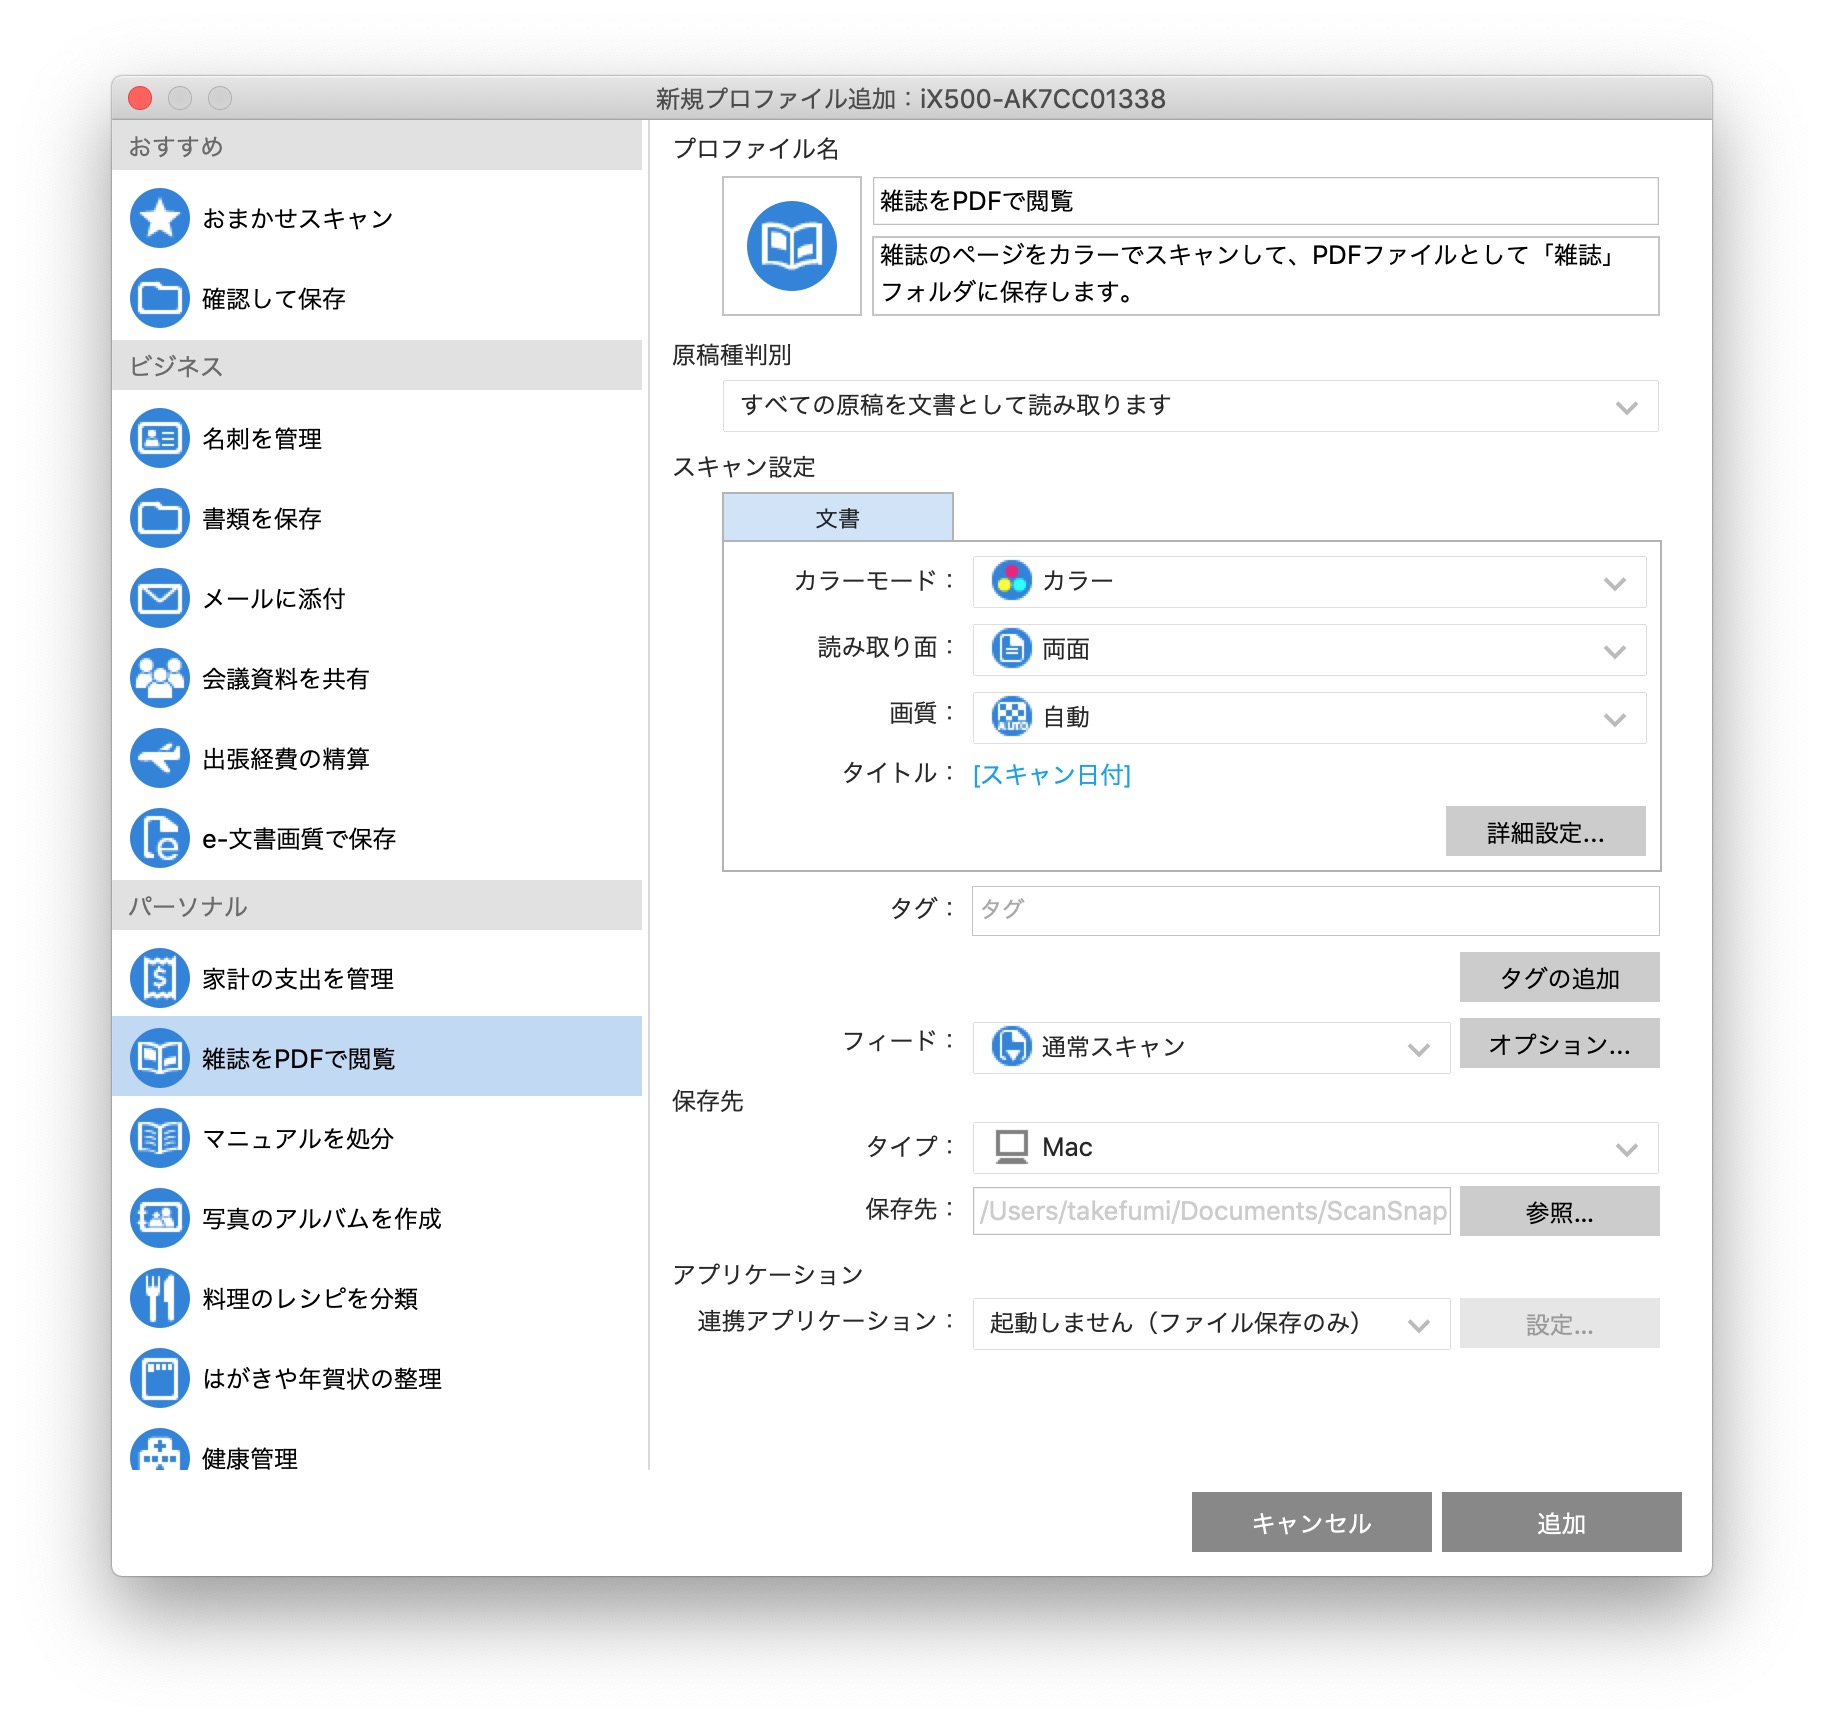Select the e-文書画質で保存 profile label

pos(299,839)
